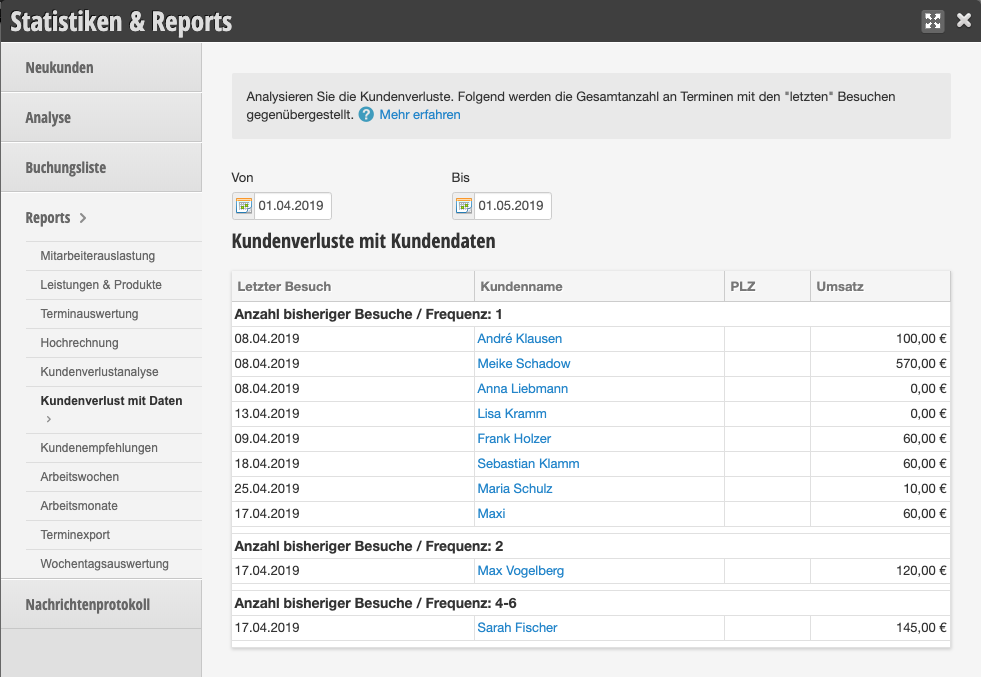Screen dimensions: 981x677
Task: Open the Bis date calendar icon
Action: (x=463, y=206)
